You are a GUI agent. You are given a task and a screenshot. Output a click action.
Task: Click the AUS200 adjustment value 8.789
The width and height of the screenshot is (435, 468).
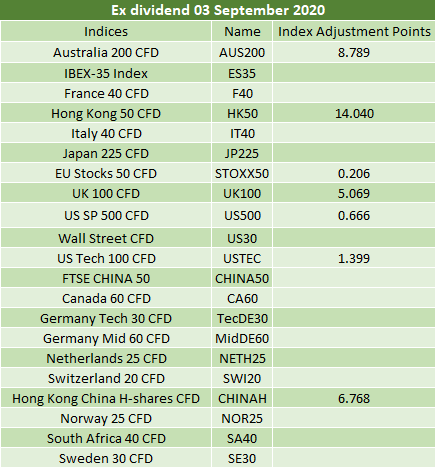coord(354,52)
